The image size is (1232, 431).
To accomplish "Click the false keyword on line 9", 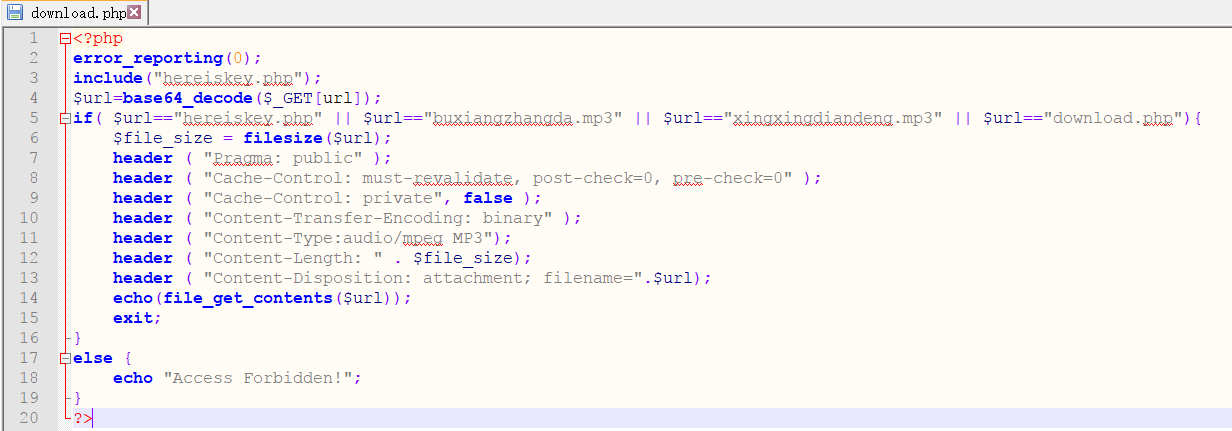I will [487, 198].
